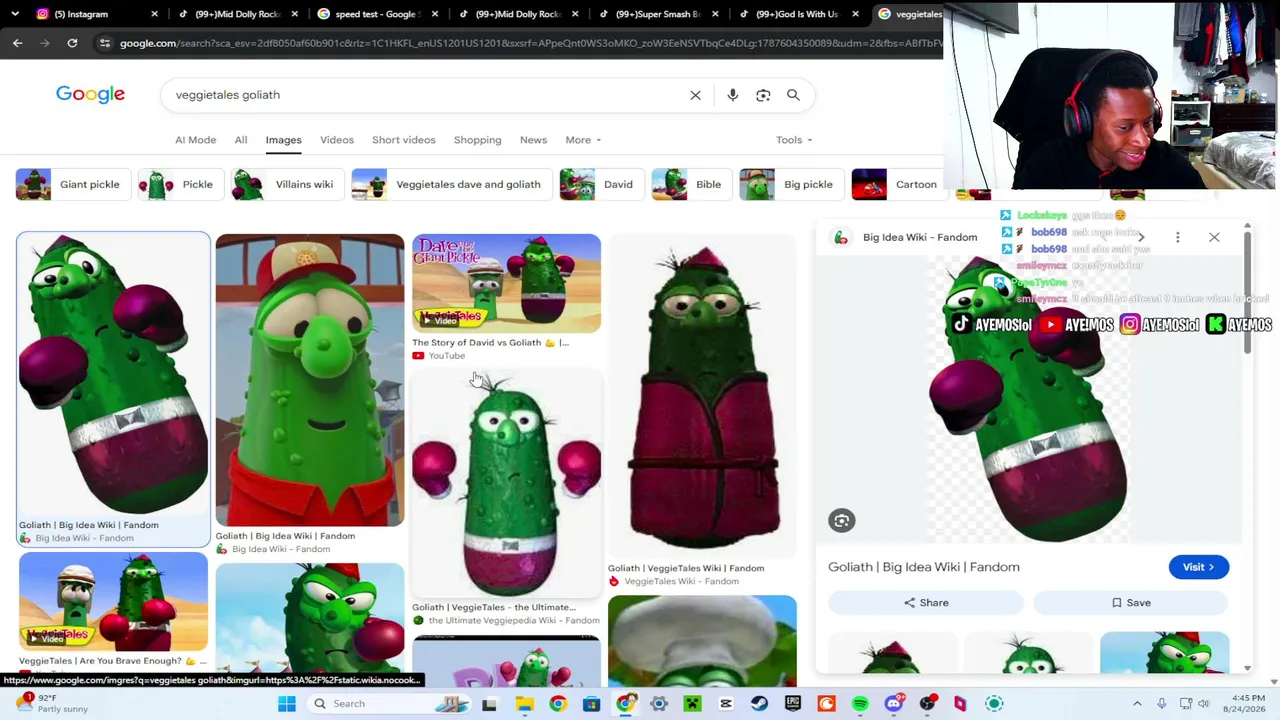Open File Explorer from the taskbar
1280x720 pixels.
(524, 704)
